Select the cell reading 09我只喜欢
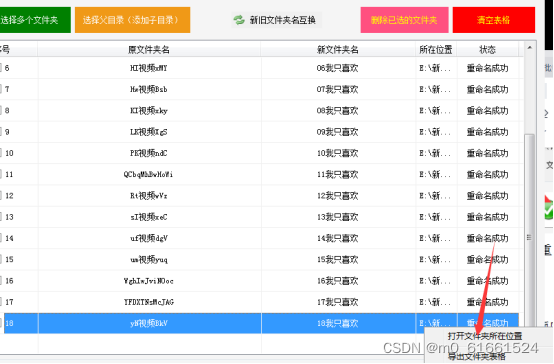Screen dimensions: 554x364 pyautogui.click(x=337, y=132)
